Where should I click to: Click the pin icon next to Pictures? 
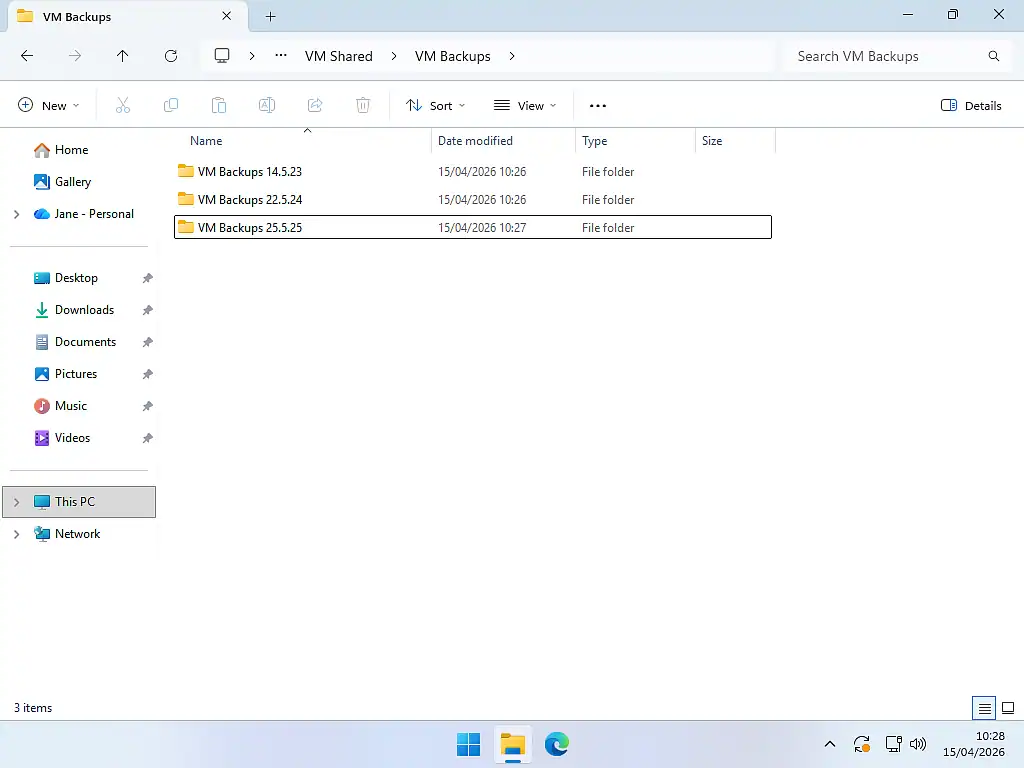147,373
